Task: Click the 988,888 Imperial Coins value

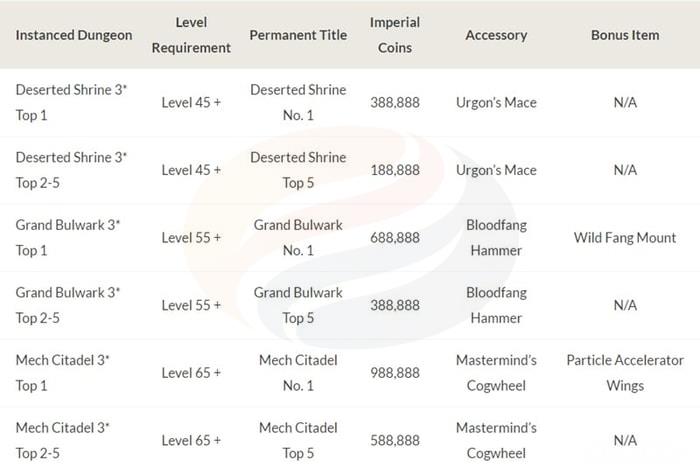Action: (394, 373)
